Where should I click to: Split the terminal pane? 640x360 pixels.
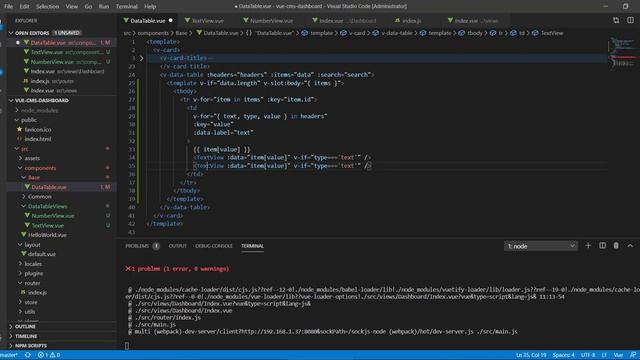pyautogui.click(x=602, y=246)
